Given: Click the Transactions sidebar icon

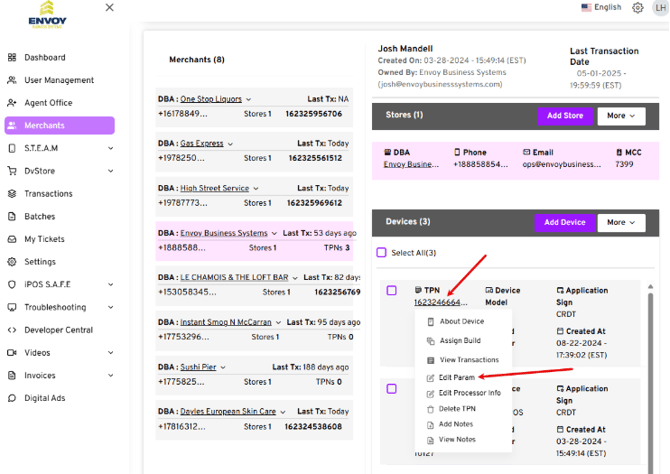Looking at the screenshot, I should coord(12,194).
